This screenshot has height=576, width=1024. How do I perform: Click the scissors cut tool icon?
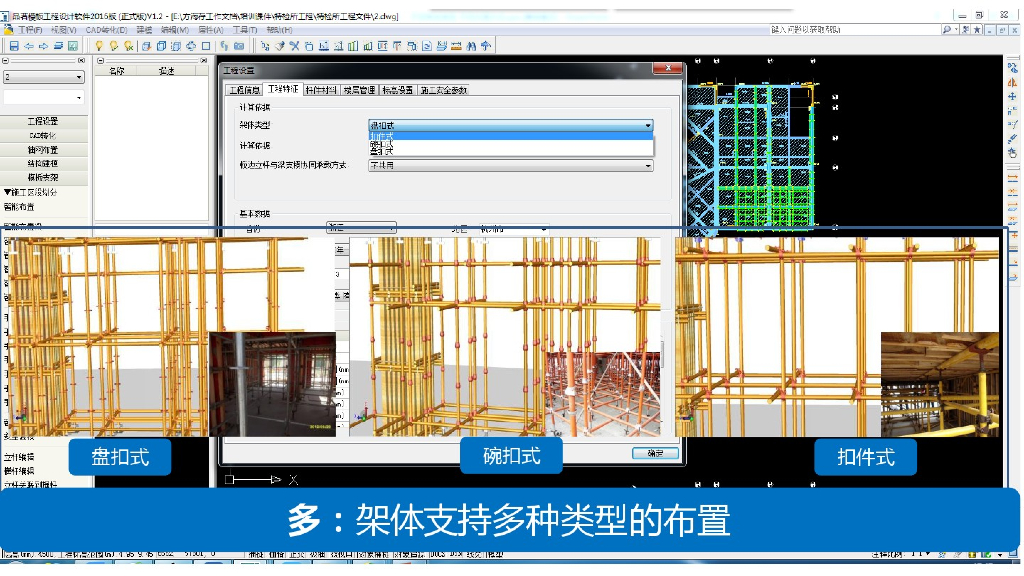point(295,46)
